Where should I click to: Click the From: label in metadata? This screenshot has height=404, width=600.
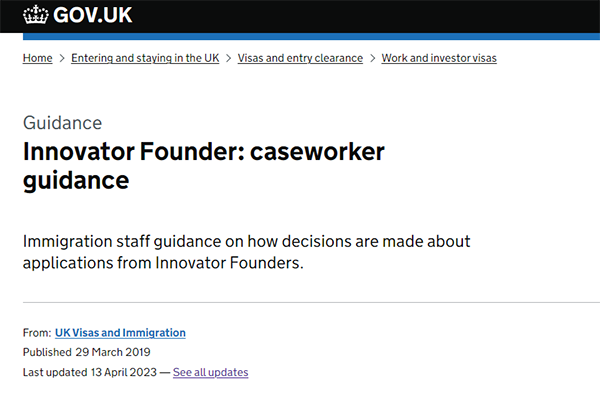[37, 333]
